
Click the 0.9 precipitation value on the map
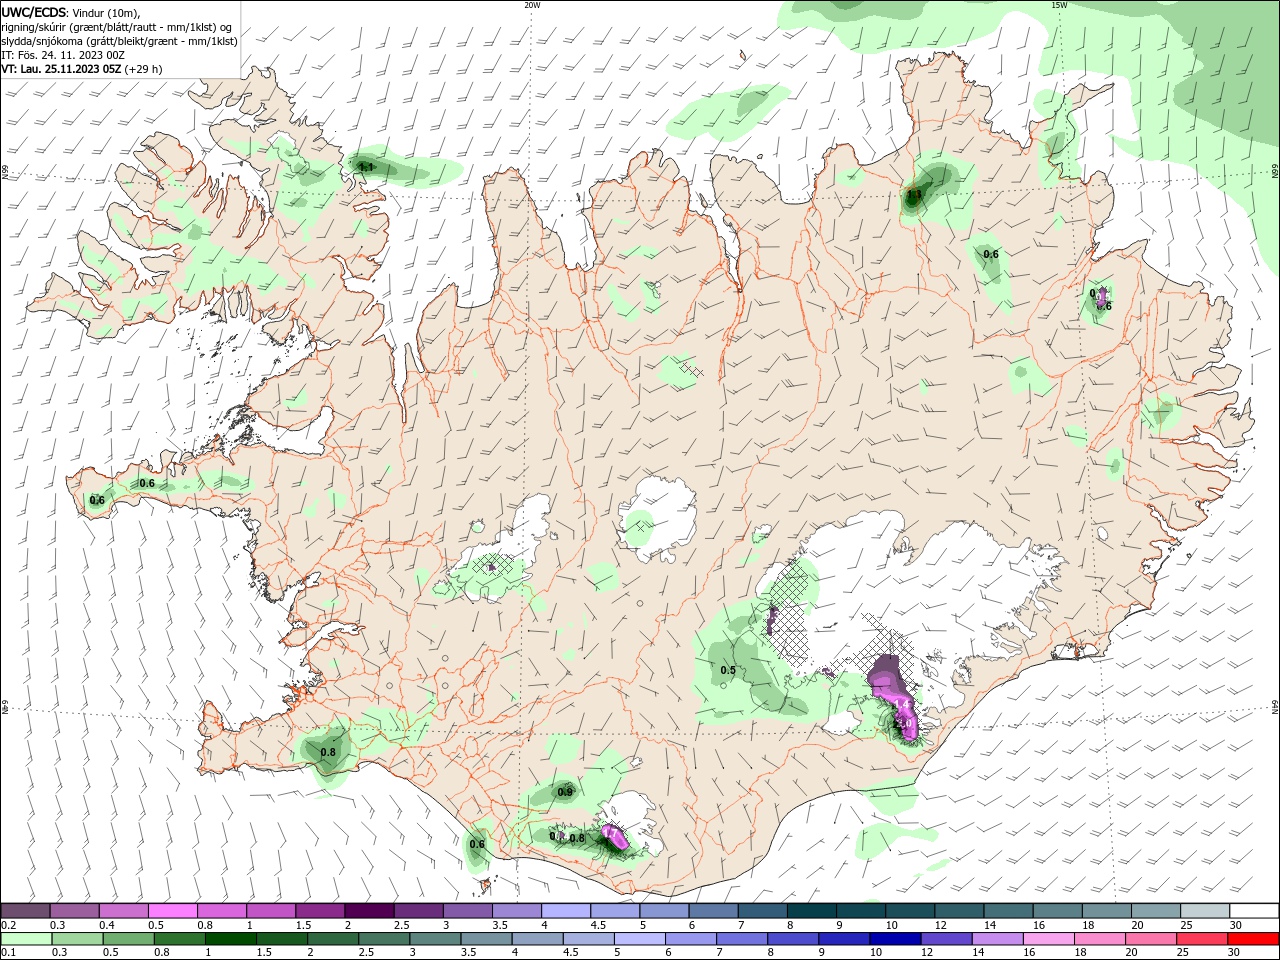click(565, 792)
